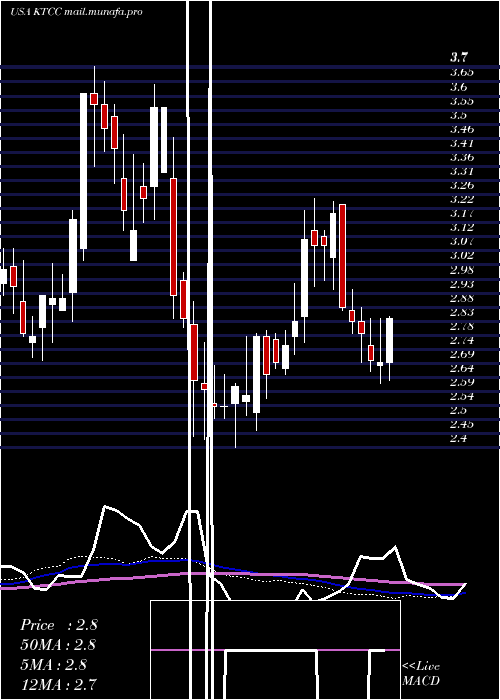500x700 pixels.
Task: Click the 3.46 price axis label
Action: (x=462, y=129)
